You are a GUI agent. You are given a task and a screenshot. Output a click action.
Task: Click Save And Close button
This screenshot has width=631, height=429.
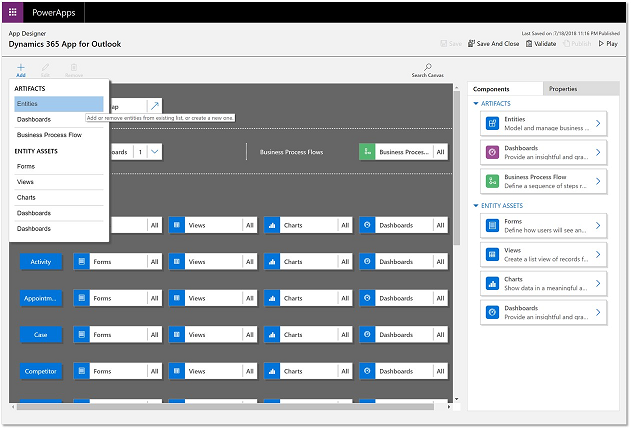click(x=494, y=43)
